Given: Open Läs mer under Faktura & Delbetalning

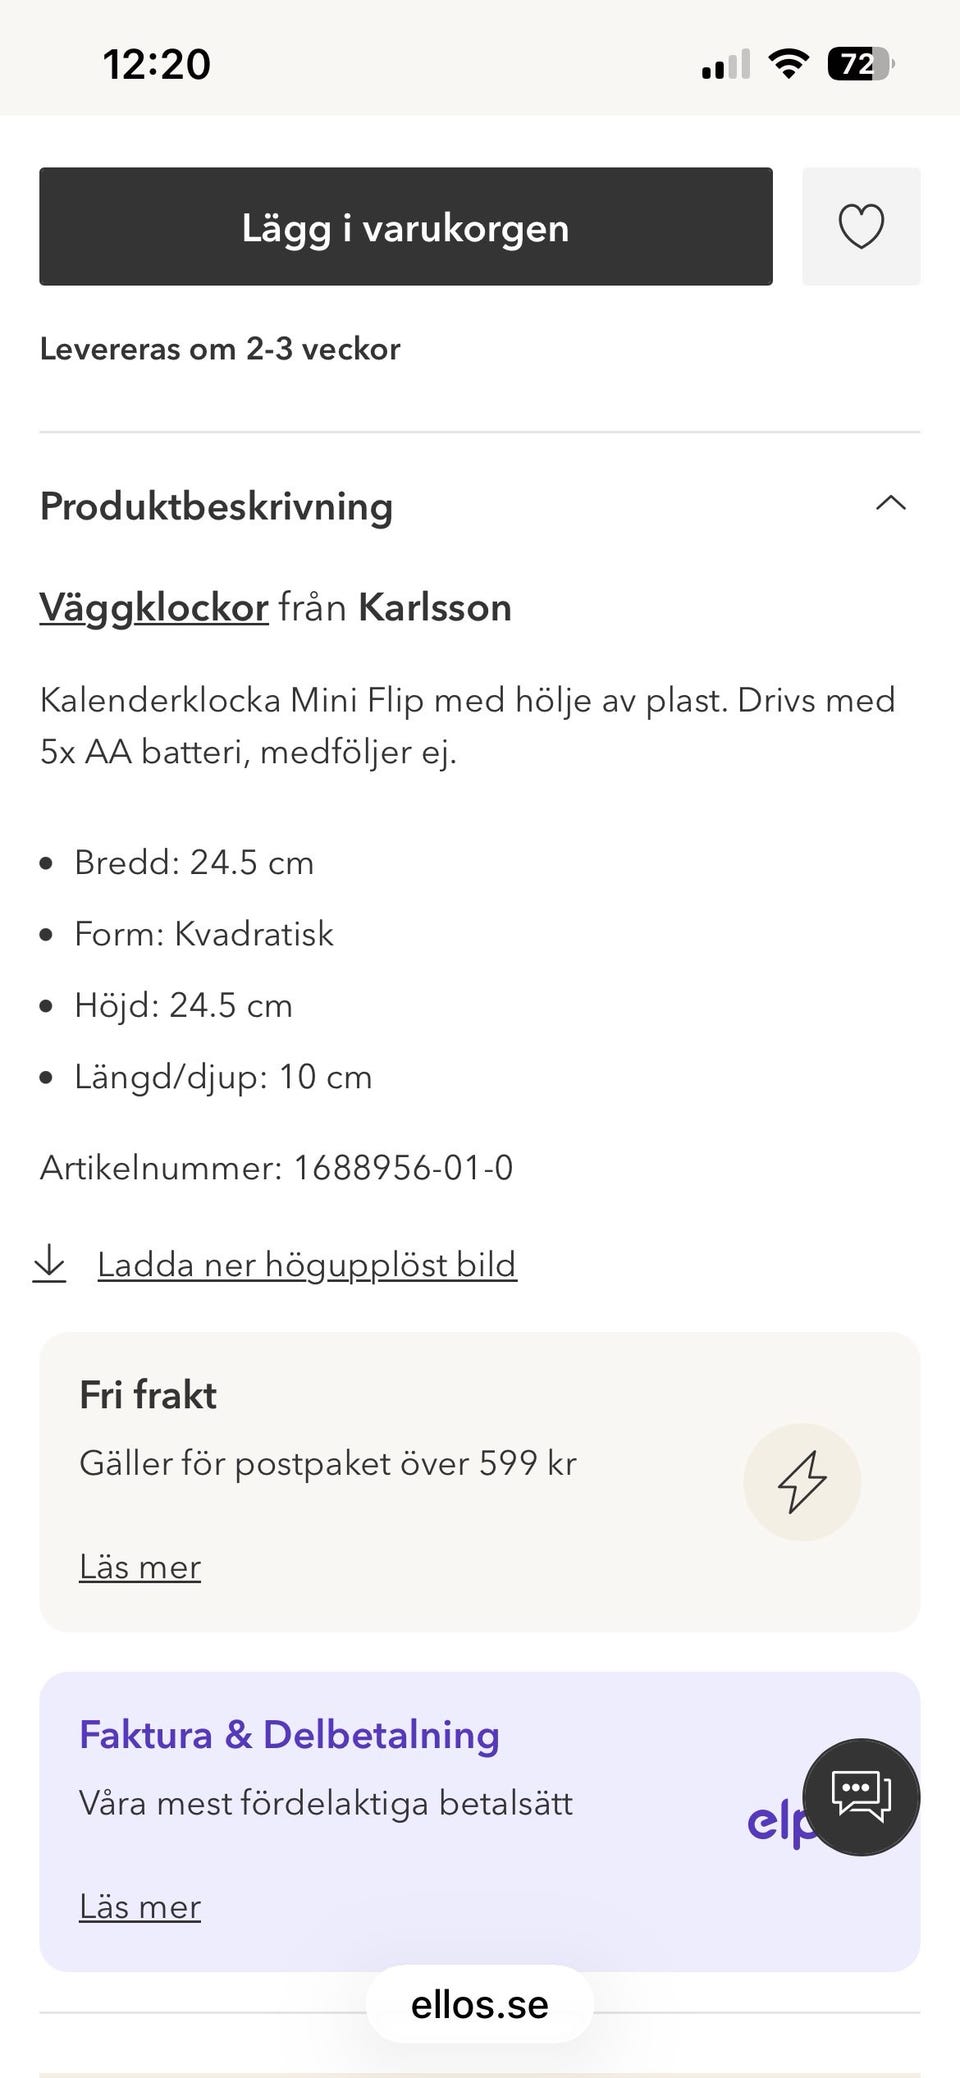Looking at the screenshot, I should pos(140,1907).
